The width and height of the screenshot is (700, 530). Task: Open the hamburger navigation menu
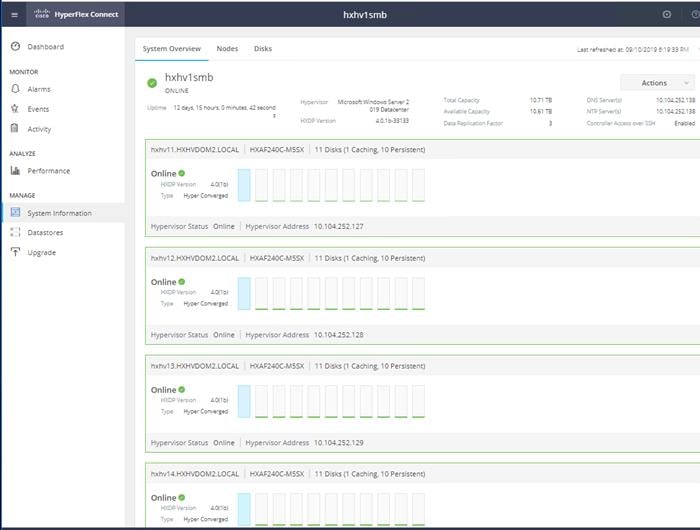click(14, 15)
